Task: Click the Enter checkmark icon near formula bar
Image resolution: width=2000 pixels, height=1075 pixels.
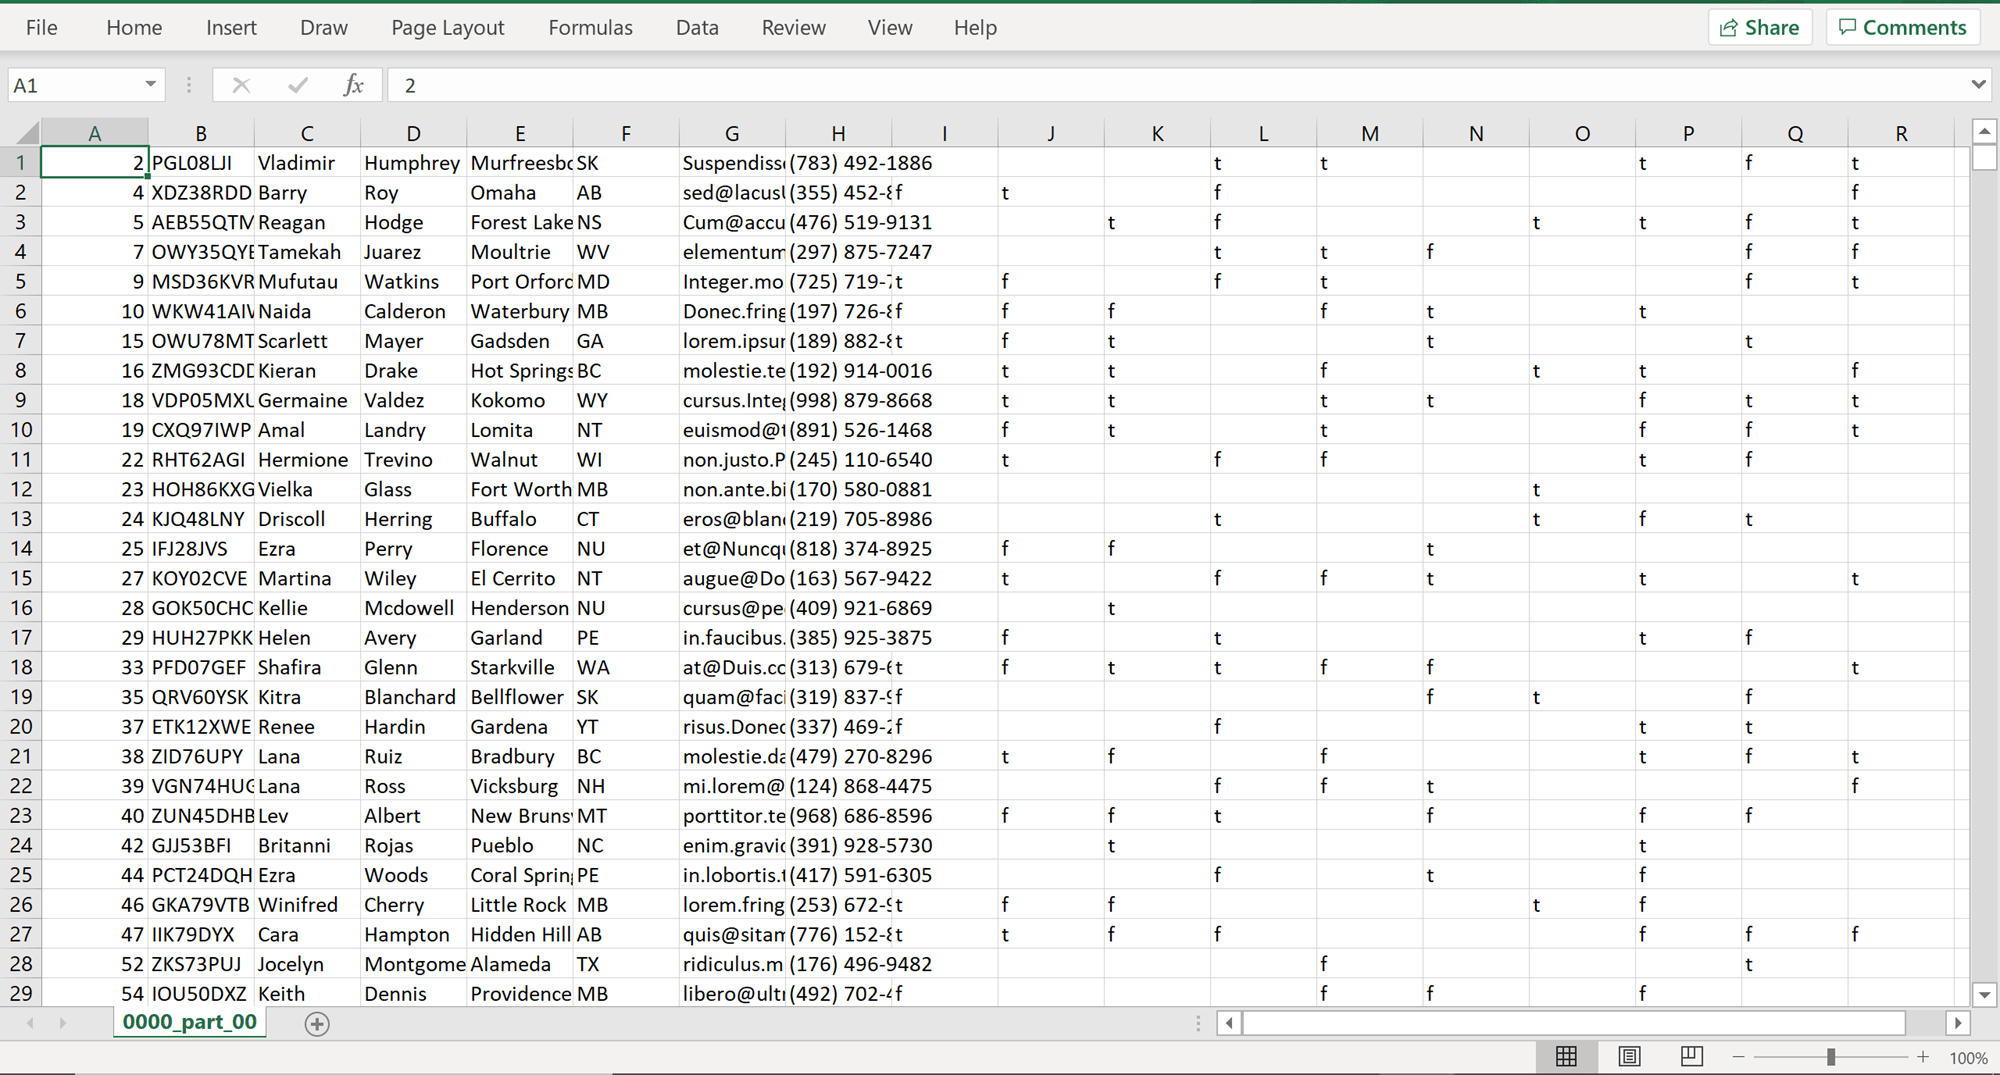Action: 297,85
